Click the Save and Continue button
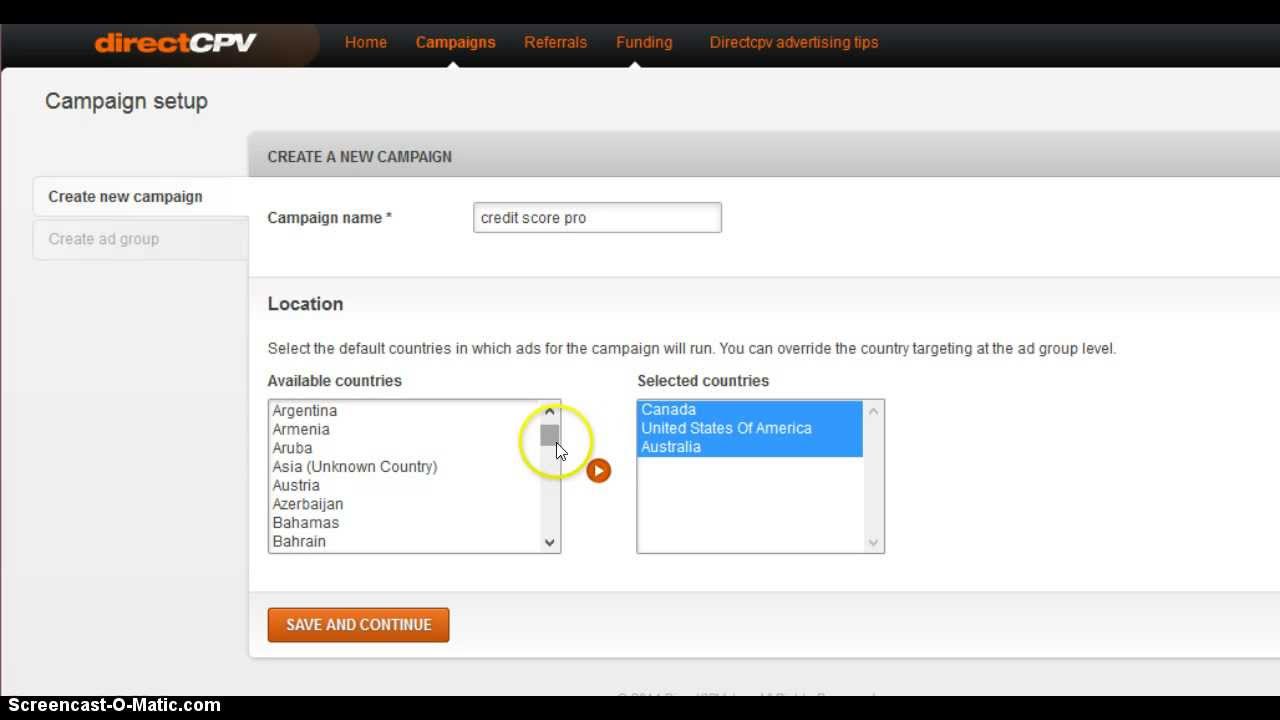This screenshot has height=720, width=1280. click(x=358, y=624)
